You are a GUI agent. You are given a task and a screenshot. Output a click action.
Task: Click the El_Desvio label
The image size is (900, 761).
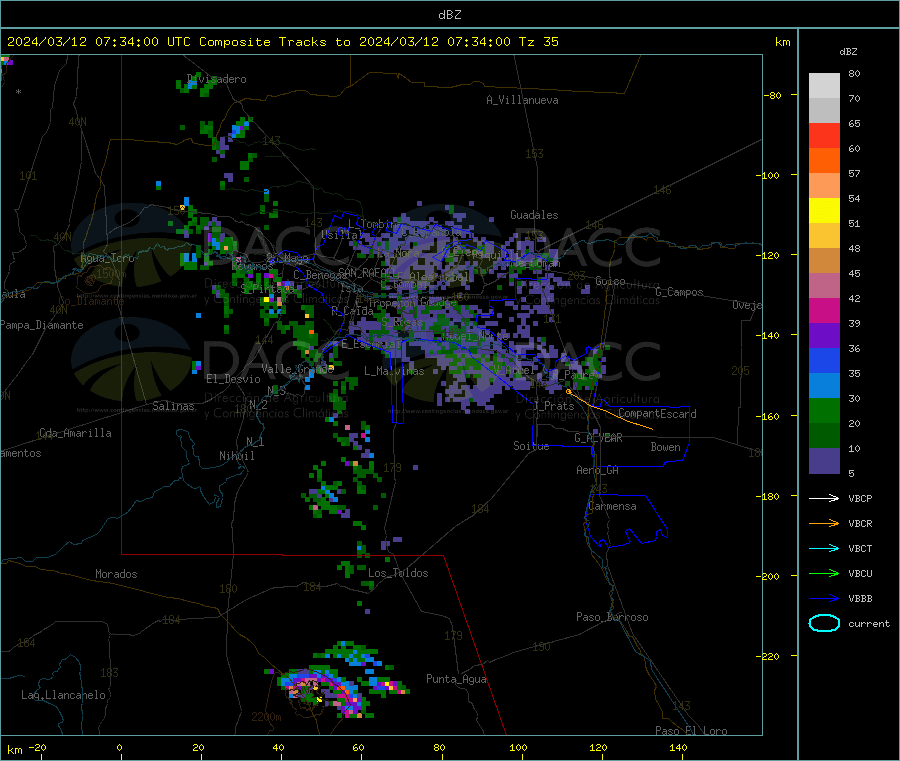coord(233,379)
